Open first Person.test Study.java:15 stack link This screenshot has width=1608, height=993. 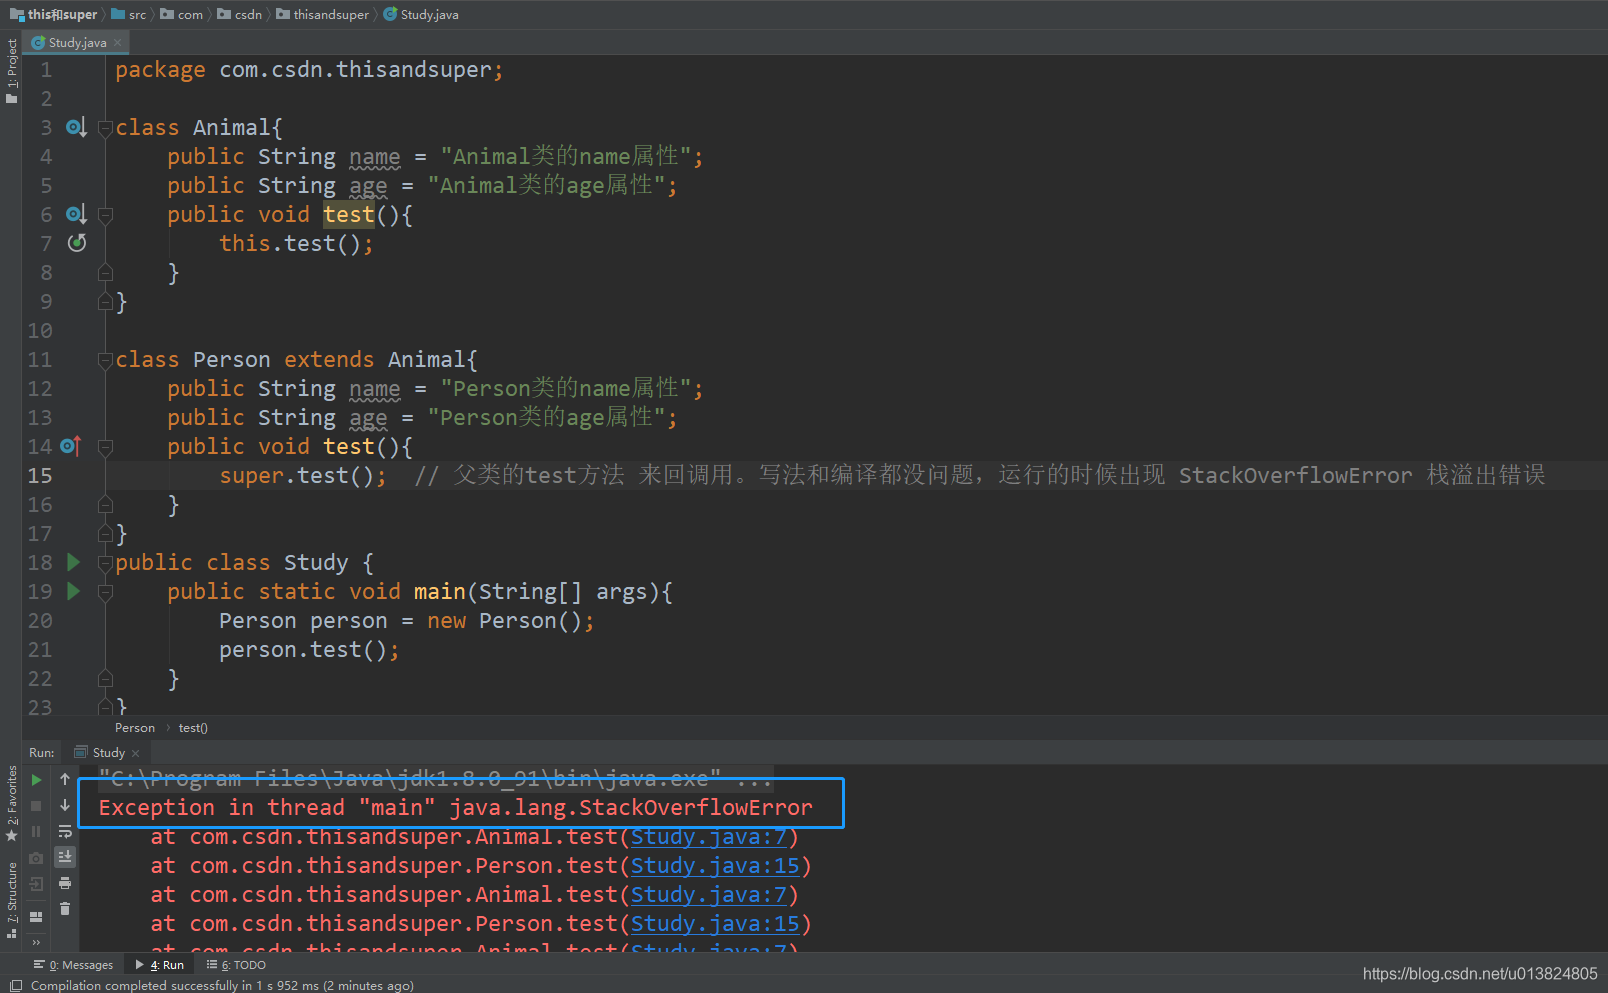click(x=715, y=866)
